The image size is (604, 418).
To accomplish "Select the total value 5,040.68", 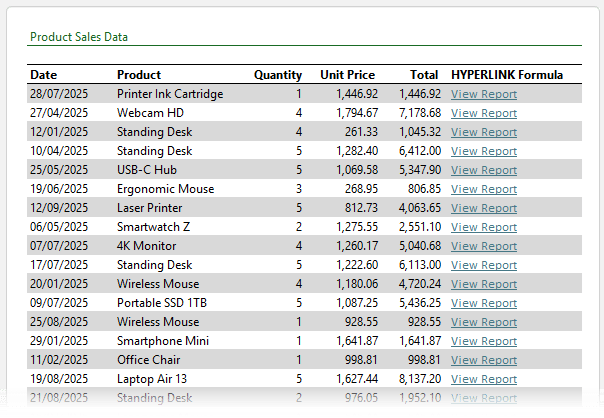I will coord(420,246).
